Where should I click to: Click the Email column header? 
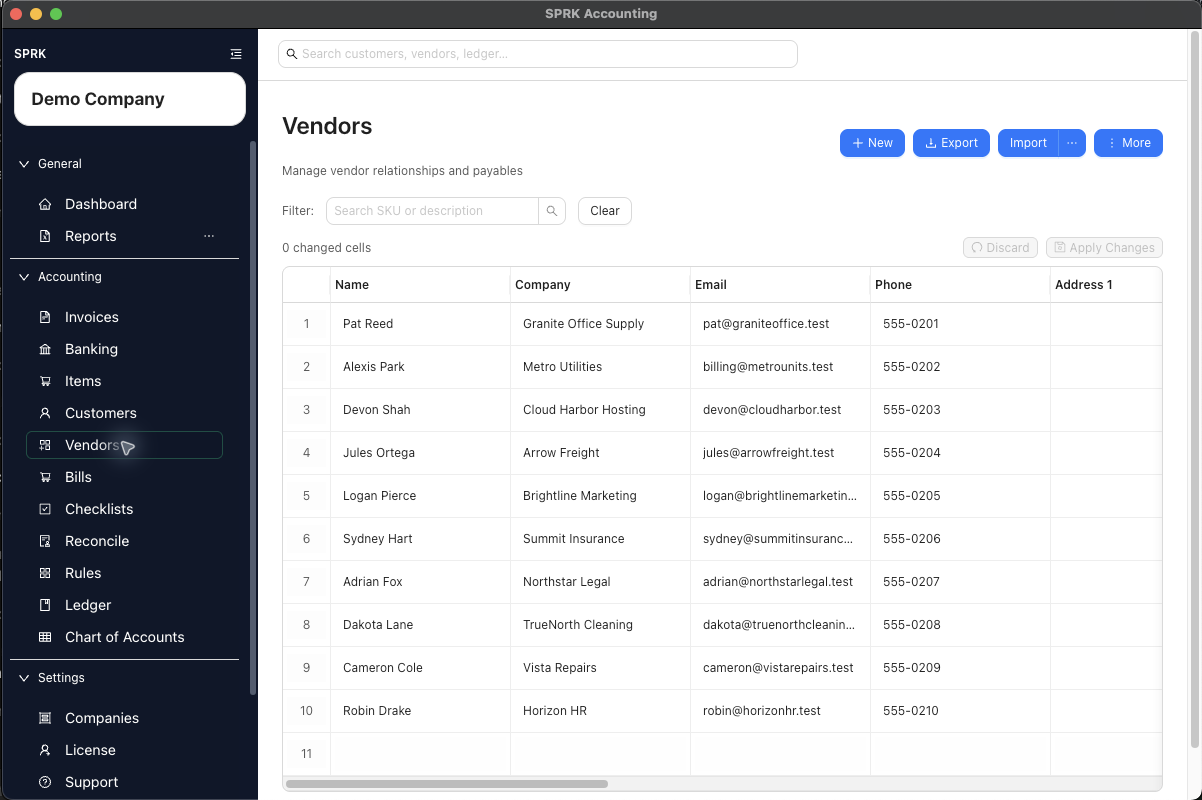[780, 285]
